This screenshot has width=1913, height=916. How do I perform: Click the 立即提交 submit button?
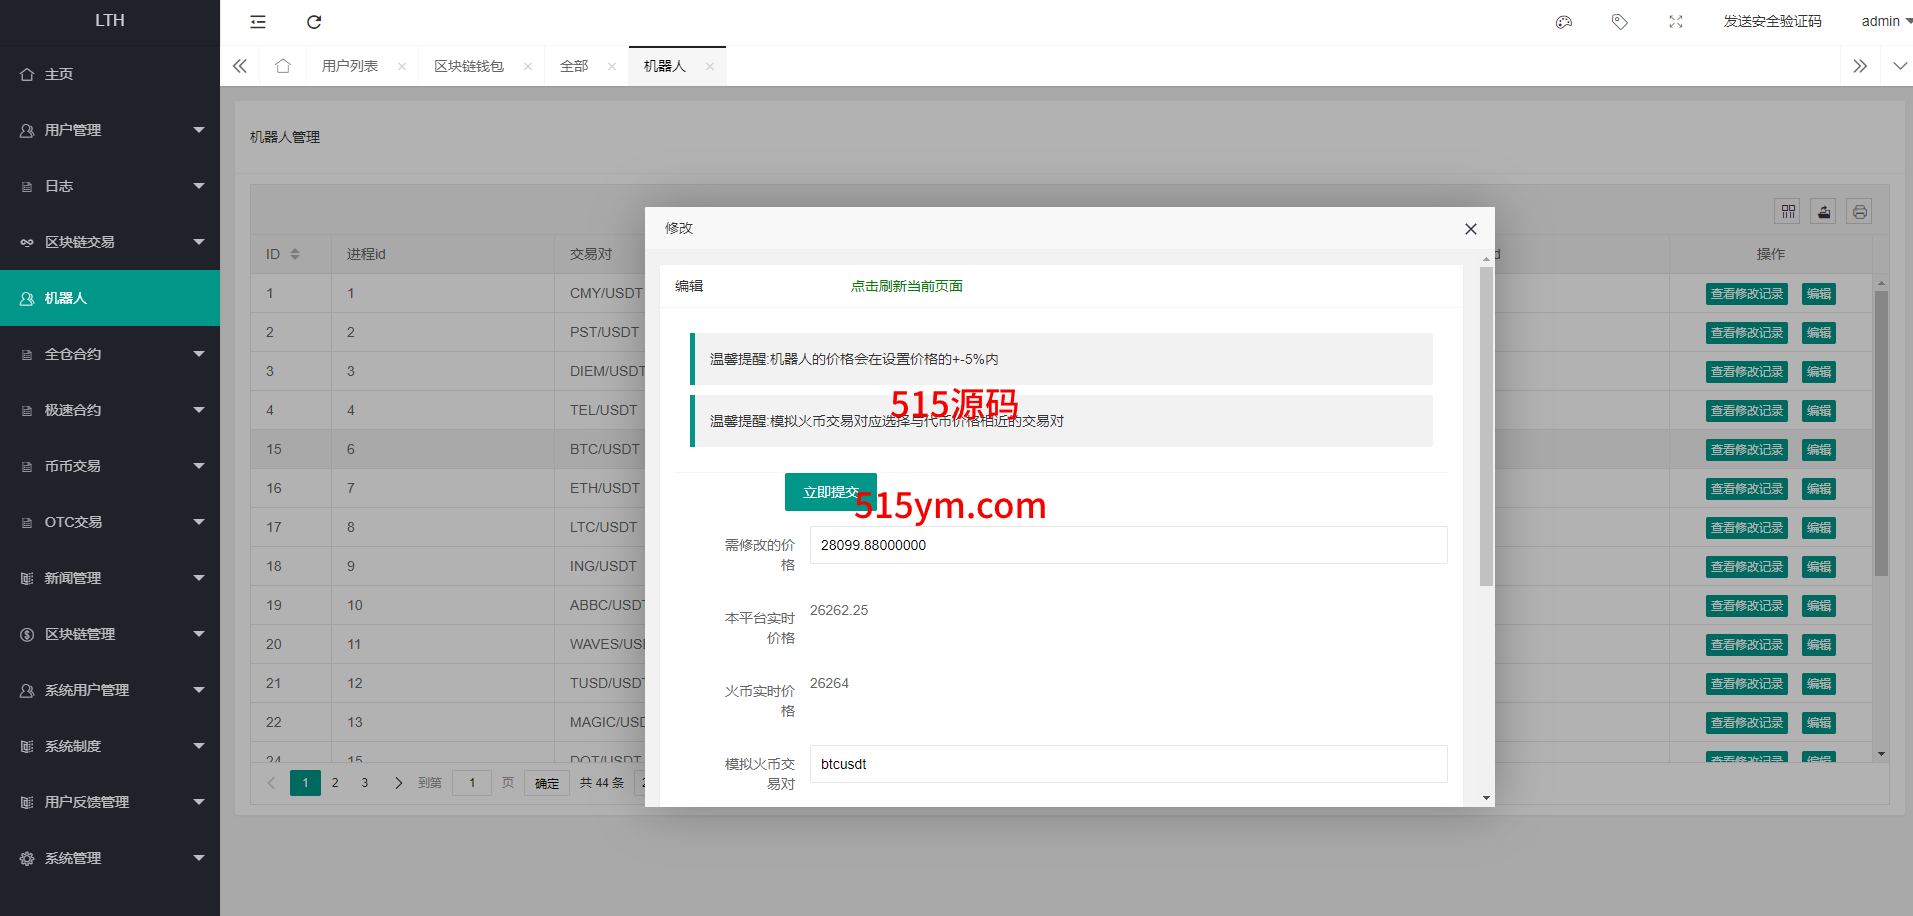coord(830,492)
